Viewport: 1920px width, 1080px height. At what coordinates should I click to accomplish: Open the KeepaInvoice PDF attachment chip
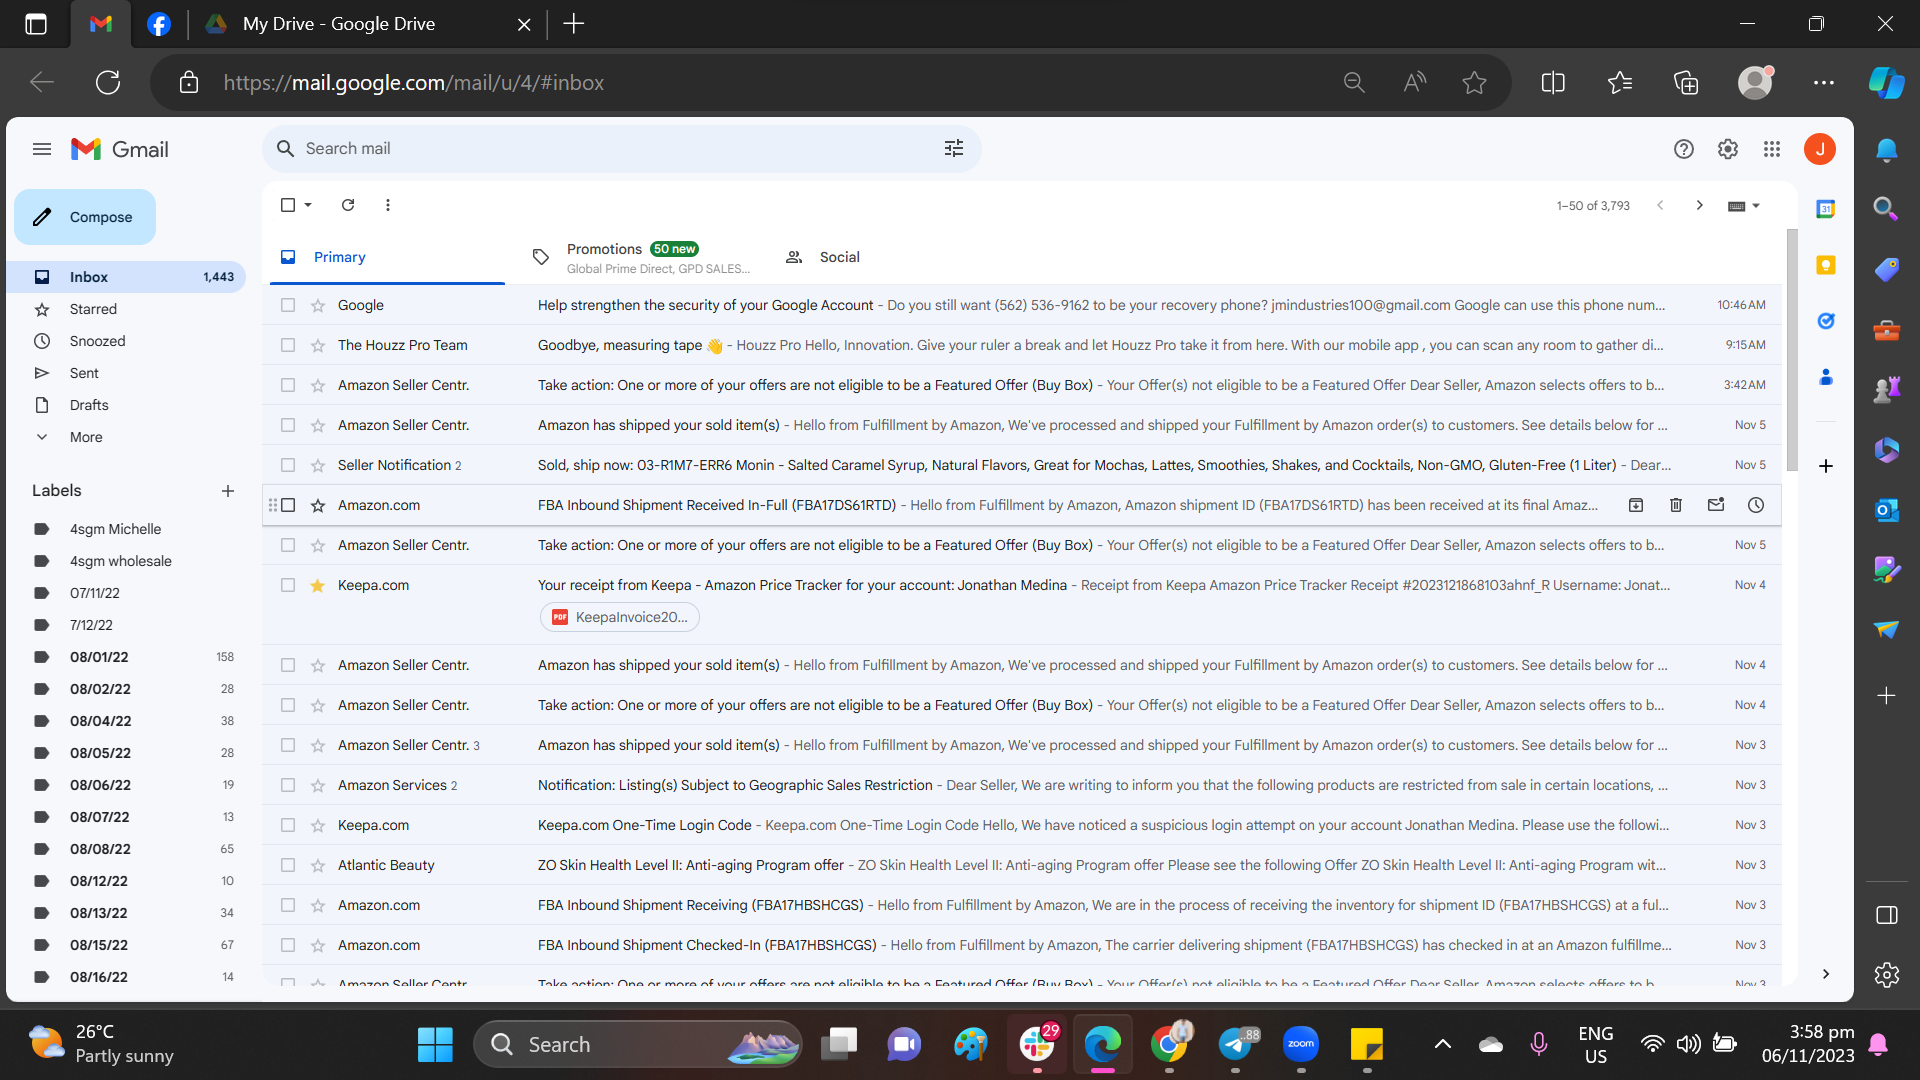click(620, 617)
